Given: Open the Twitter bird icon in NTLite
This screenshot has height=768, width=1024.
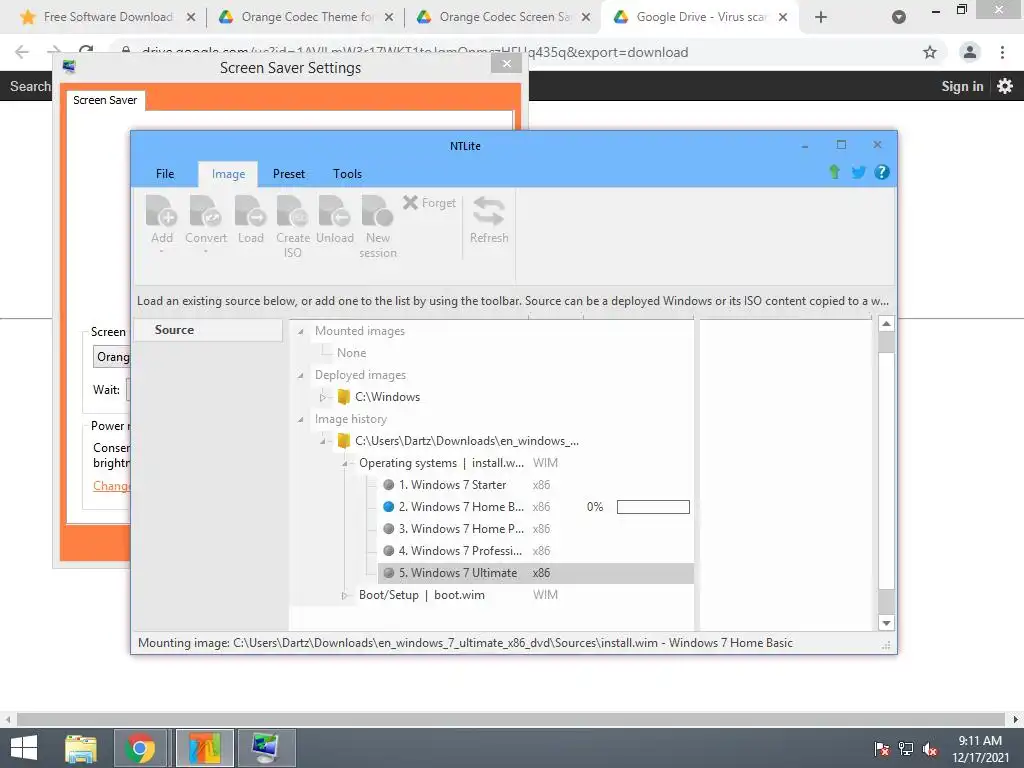Looking at the screenshot, I should (858, 172).
